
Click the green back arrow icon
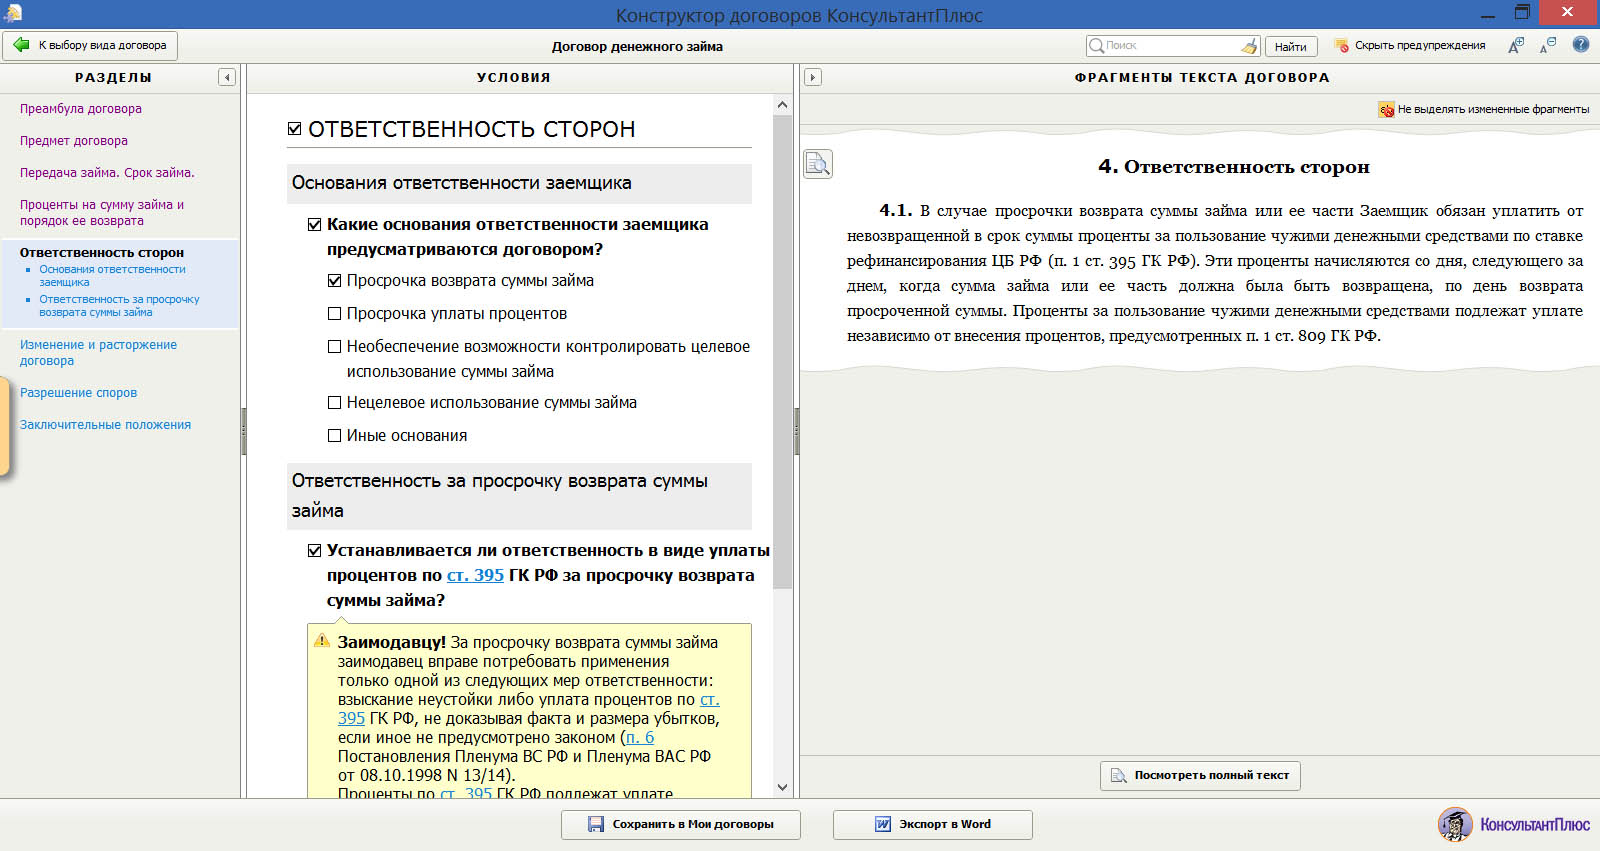pos(21,45)
